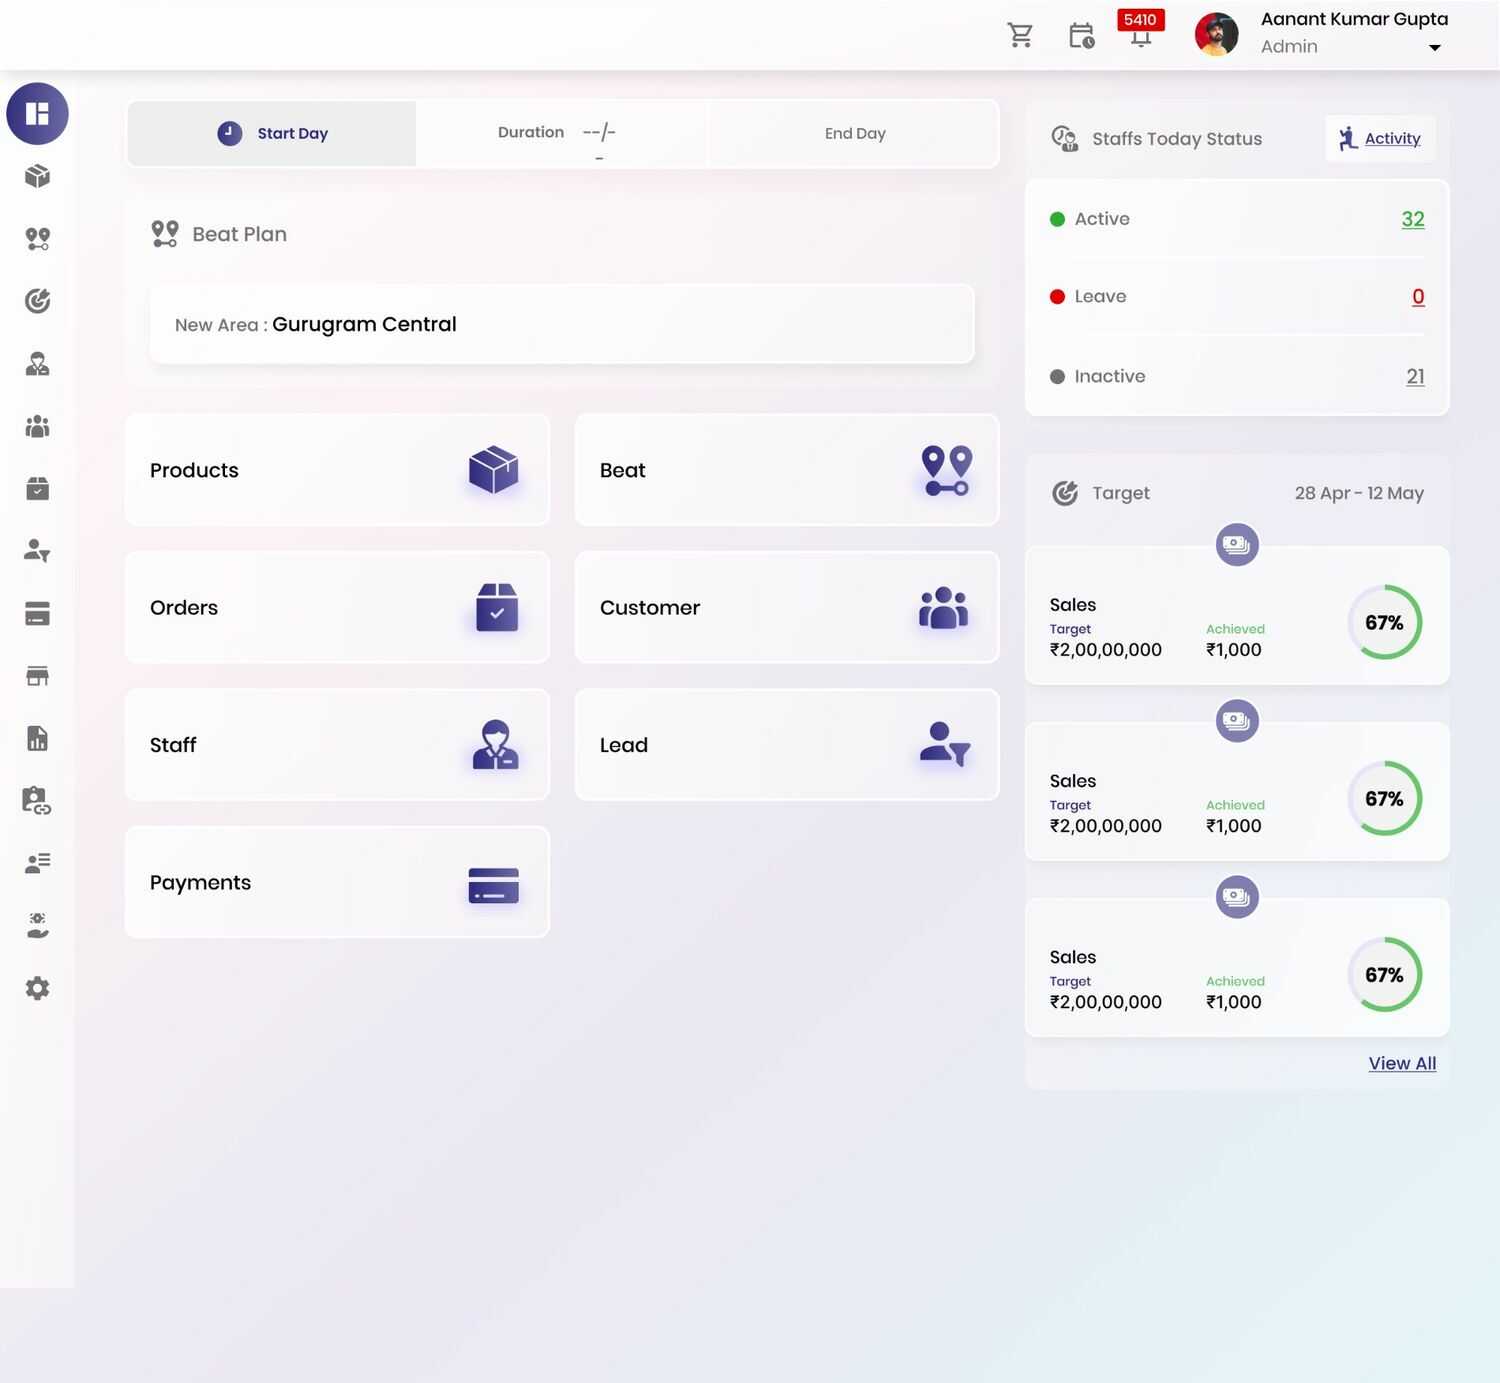Open the Settings gear at sidebar bottom
This screenshot has width=1500, height=1383.
[37, 988]
